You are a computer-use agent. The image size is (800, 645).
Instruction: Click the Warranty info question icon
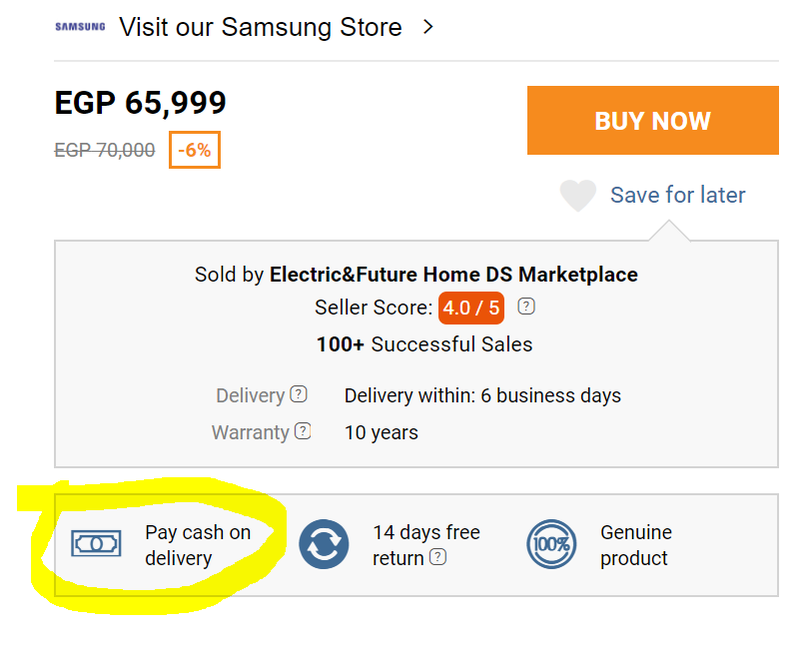[302, 432]
